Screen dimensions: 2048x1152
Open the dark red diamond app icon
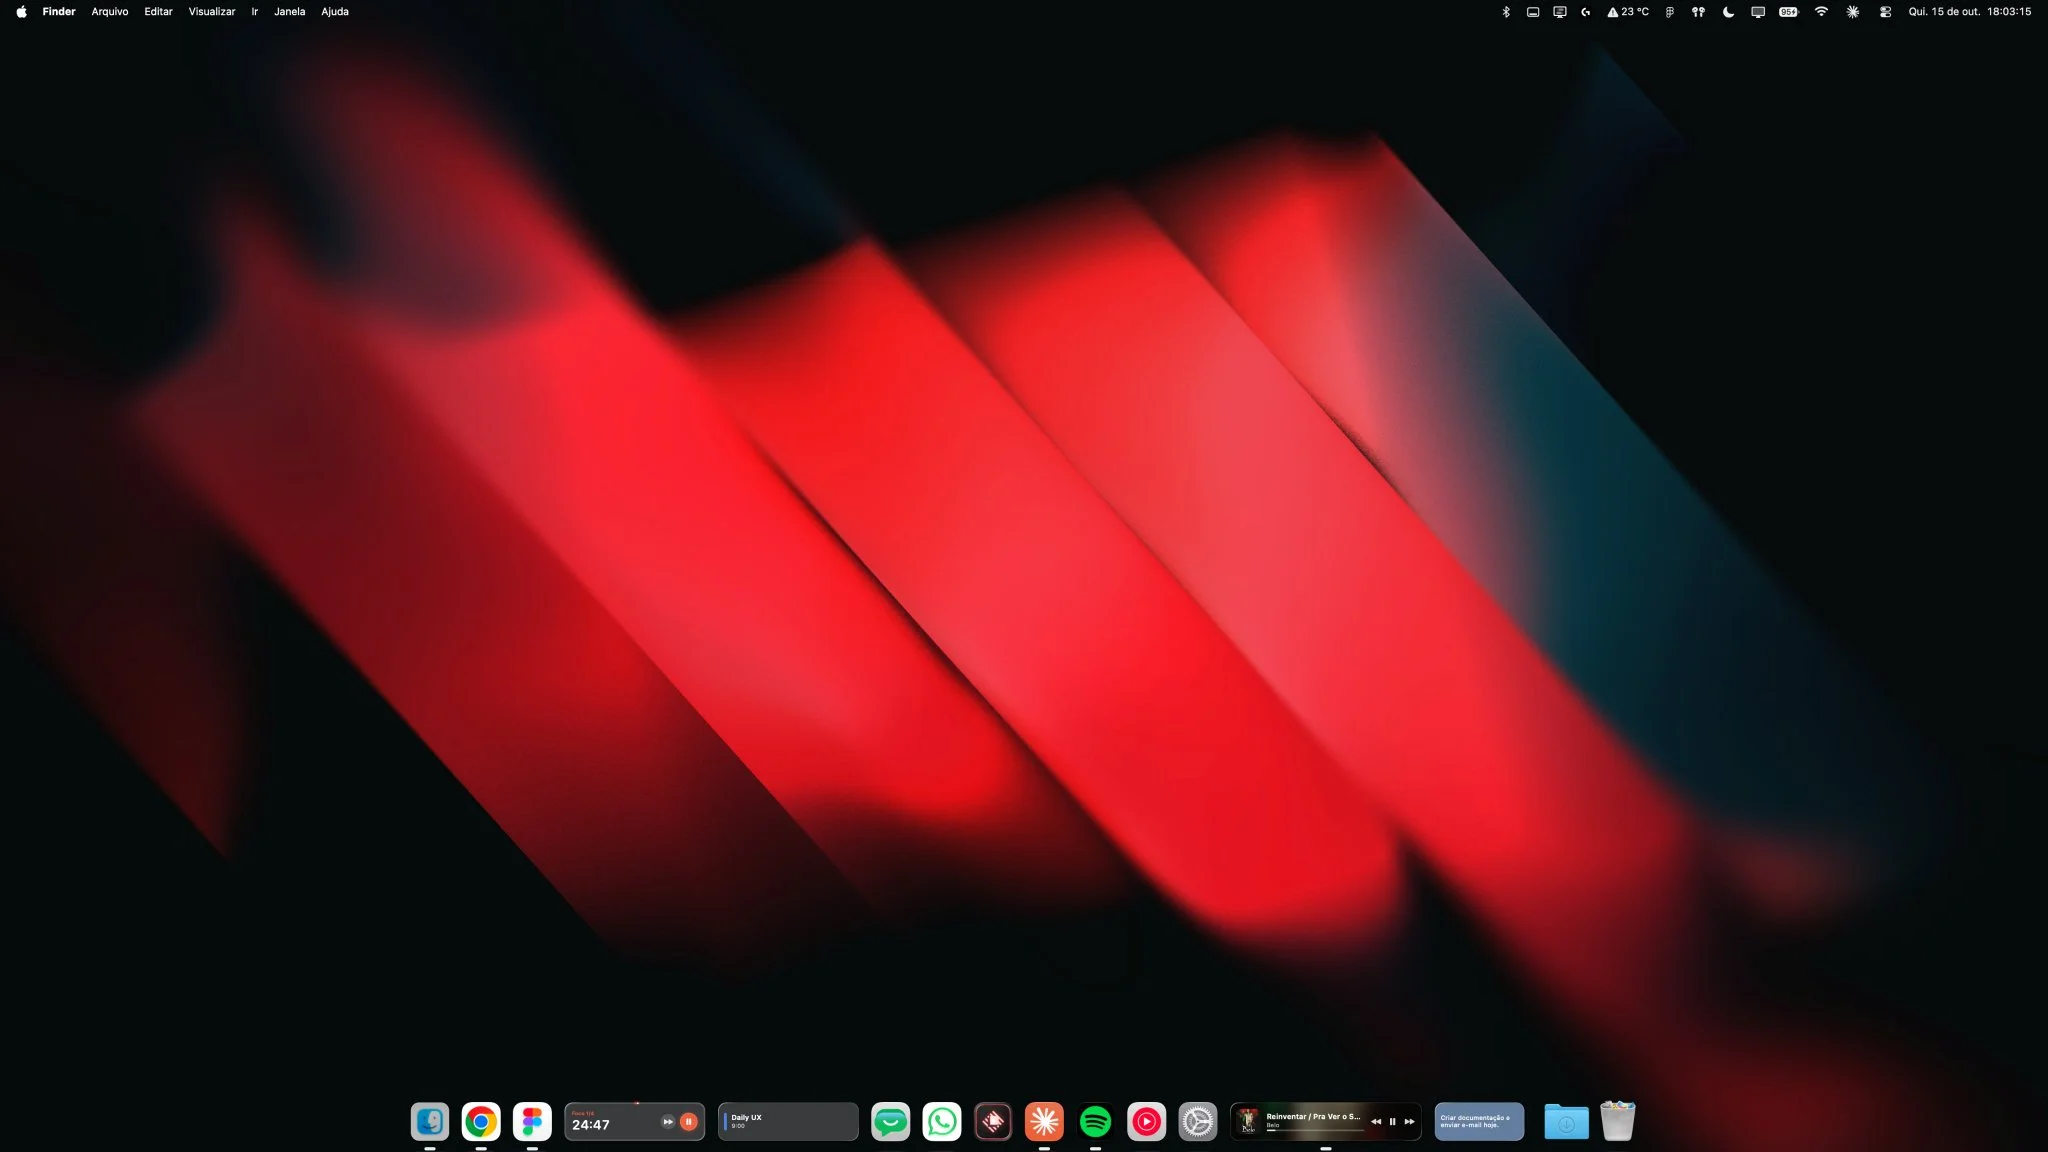[993, 1122]
